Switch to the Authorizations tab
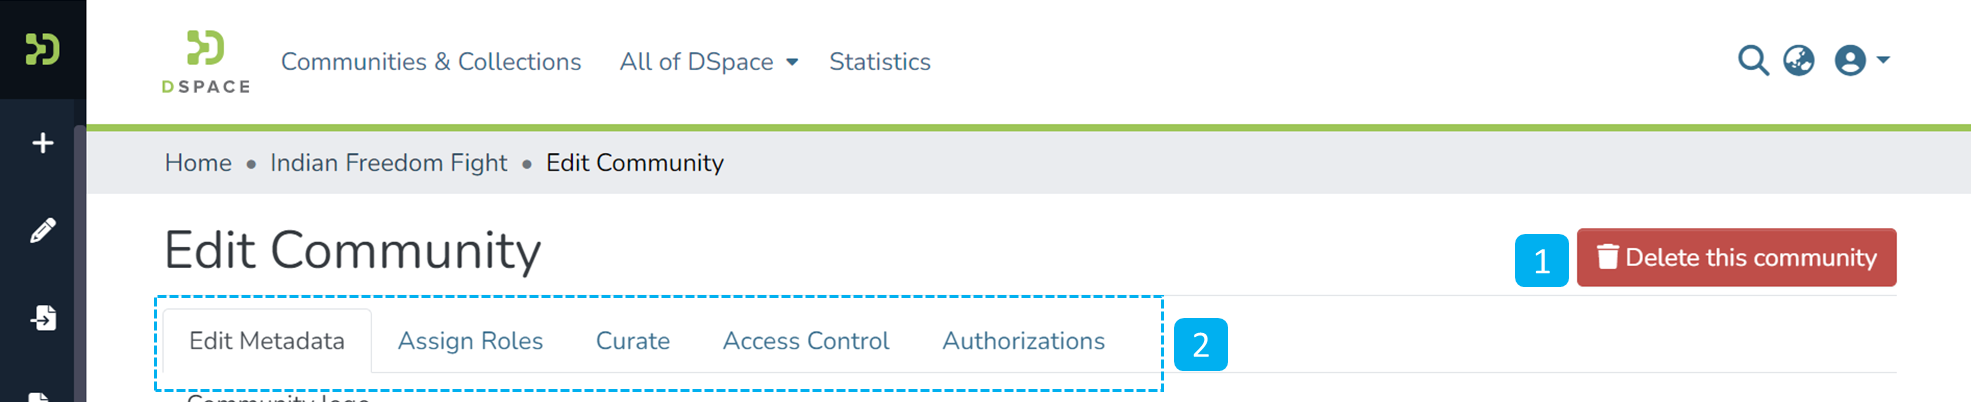Image resolution: width=1971 pixels, height=402 pixels. tap(1023, 341)
